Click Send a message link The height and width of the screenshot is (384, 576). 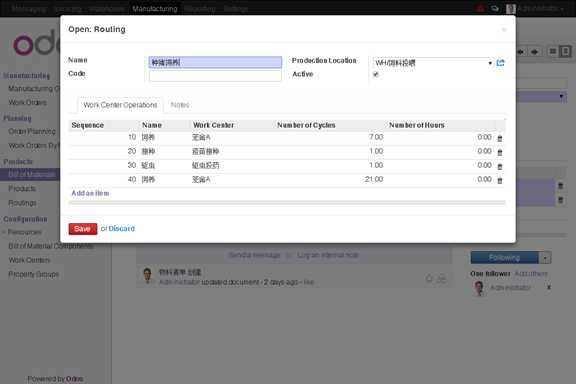point(254,255)
